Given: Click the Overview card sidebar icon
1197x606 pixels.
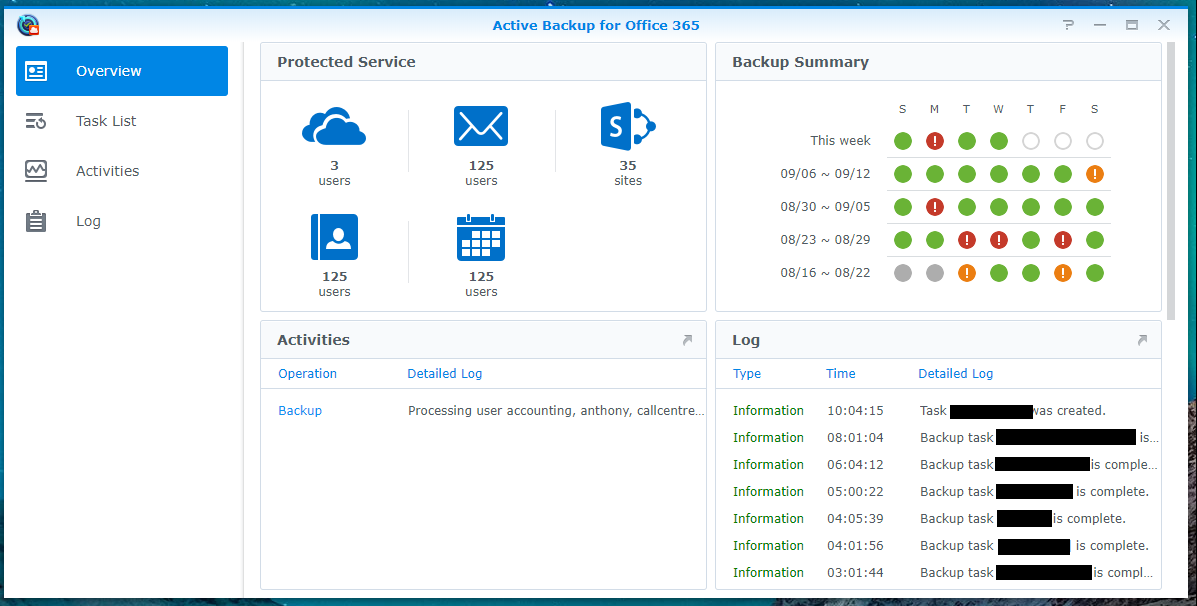Looking at the screenshot, I should coord(36,71).
